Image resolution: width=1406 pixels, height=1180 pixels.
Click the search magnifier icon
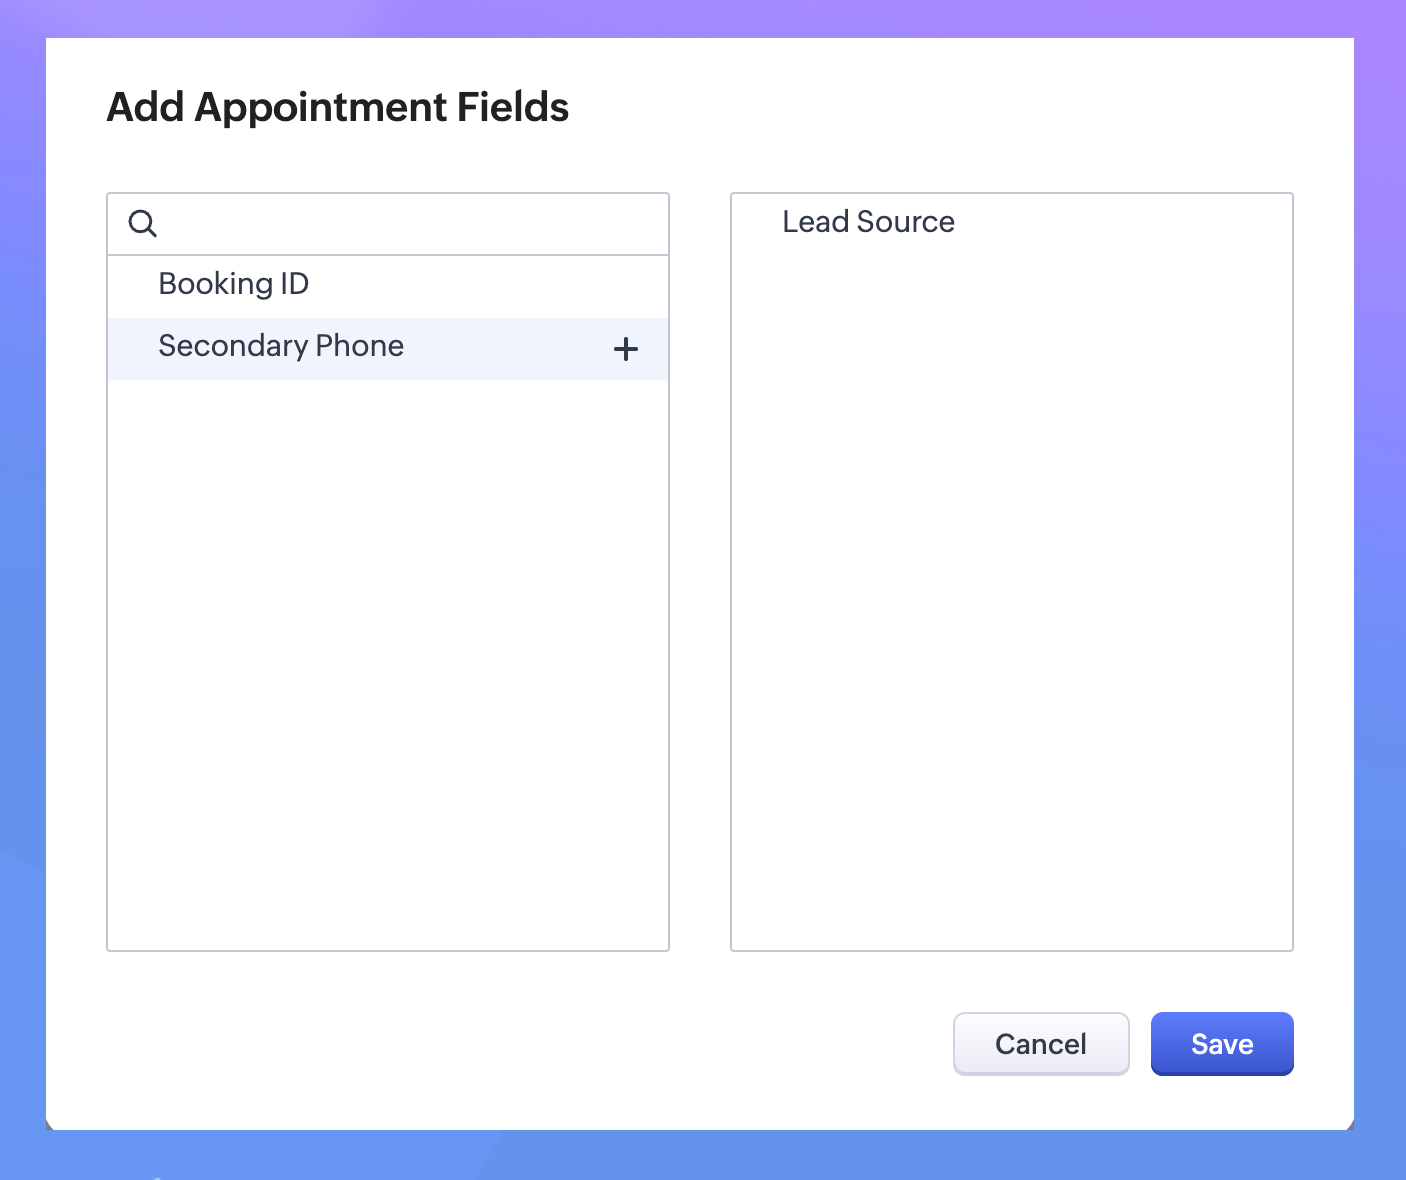click(143, 223)
